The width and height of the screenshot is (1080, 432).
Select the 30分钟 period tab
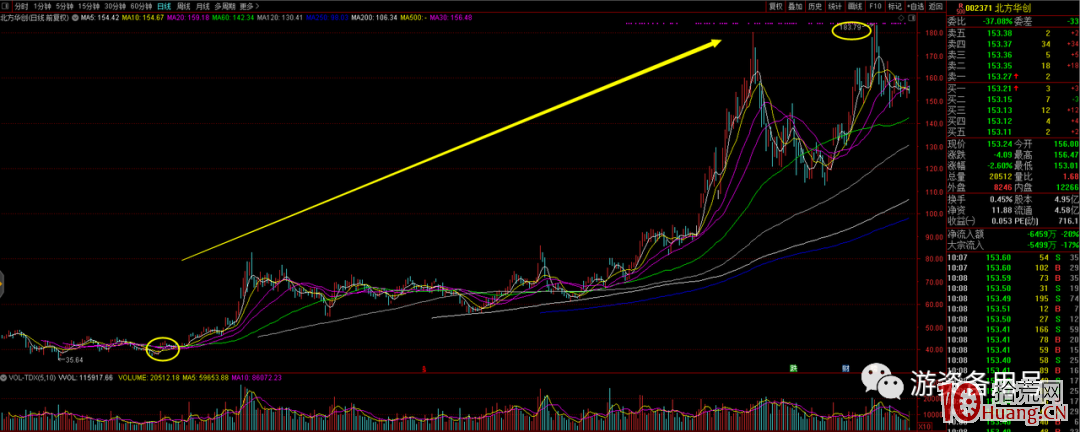[x=116, y=6]
